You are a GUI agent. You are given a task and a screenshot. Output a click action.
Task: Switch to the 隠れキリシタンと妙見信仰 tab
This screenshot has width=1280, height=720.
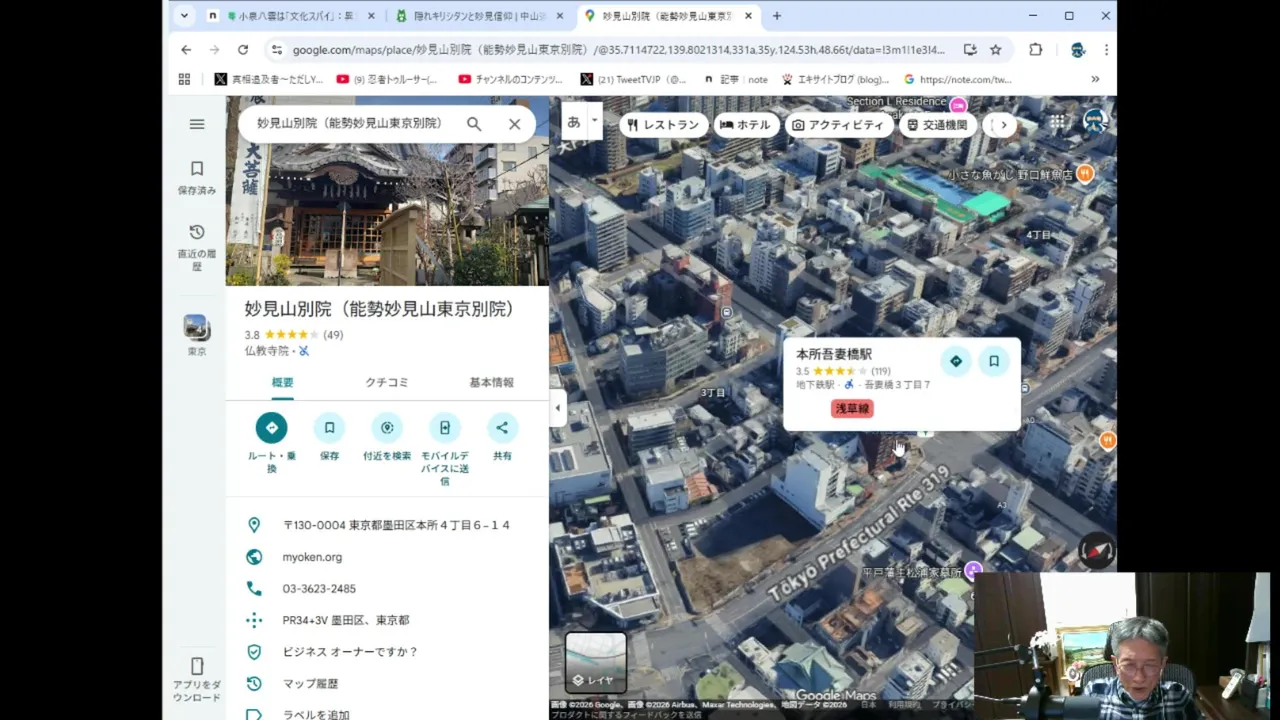(478, 16)
